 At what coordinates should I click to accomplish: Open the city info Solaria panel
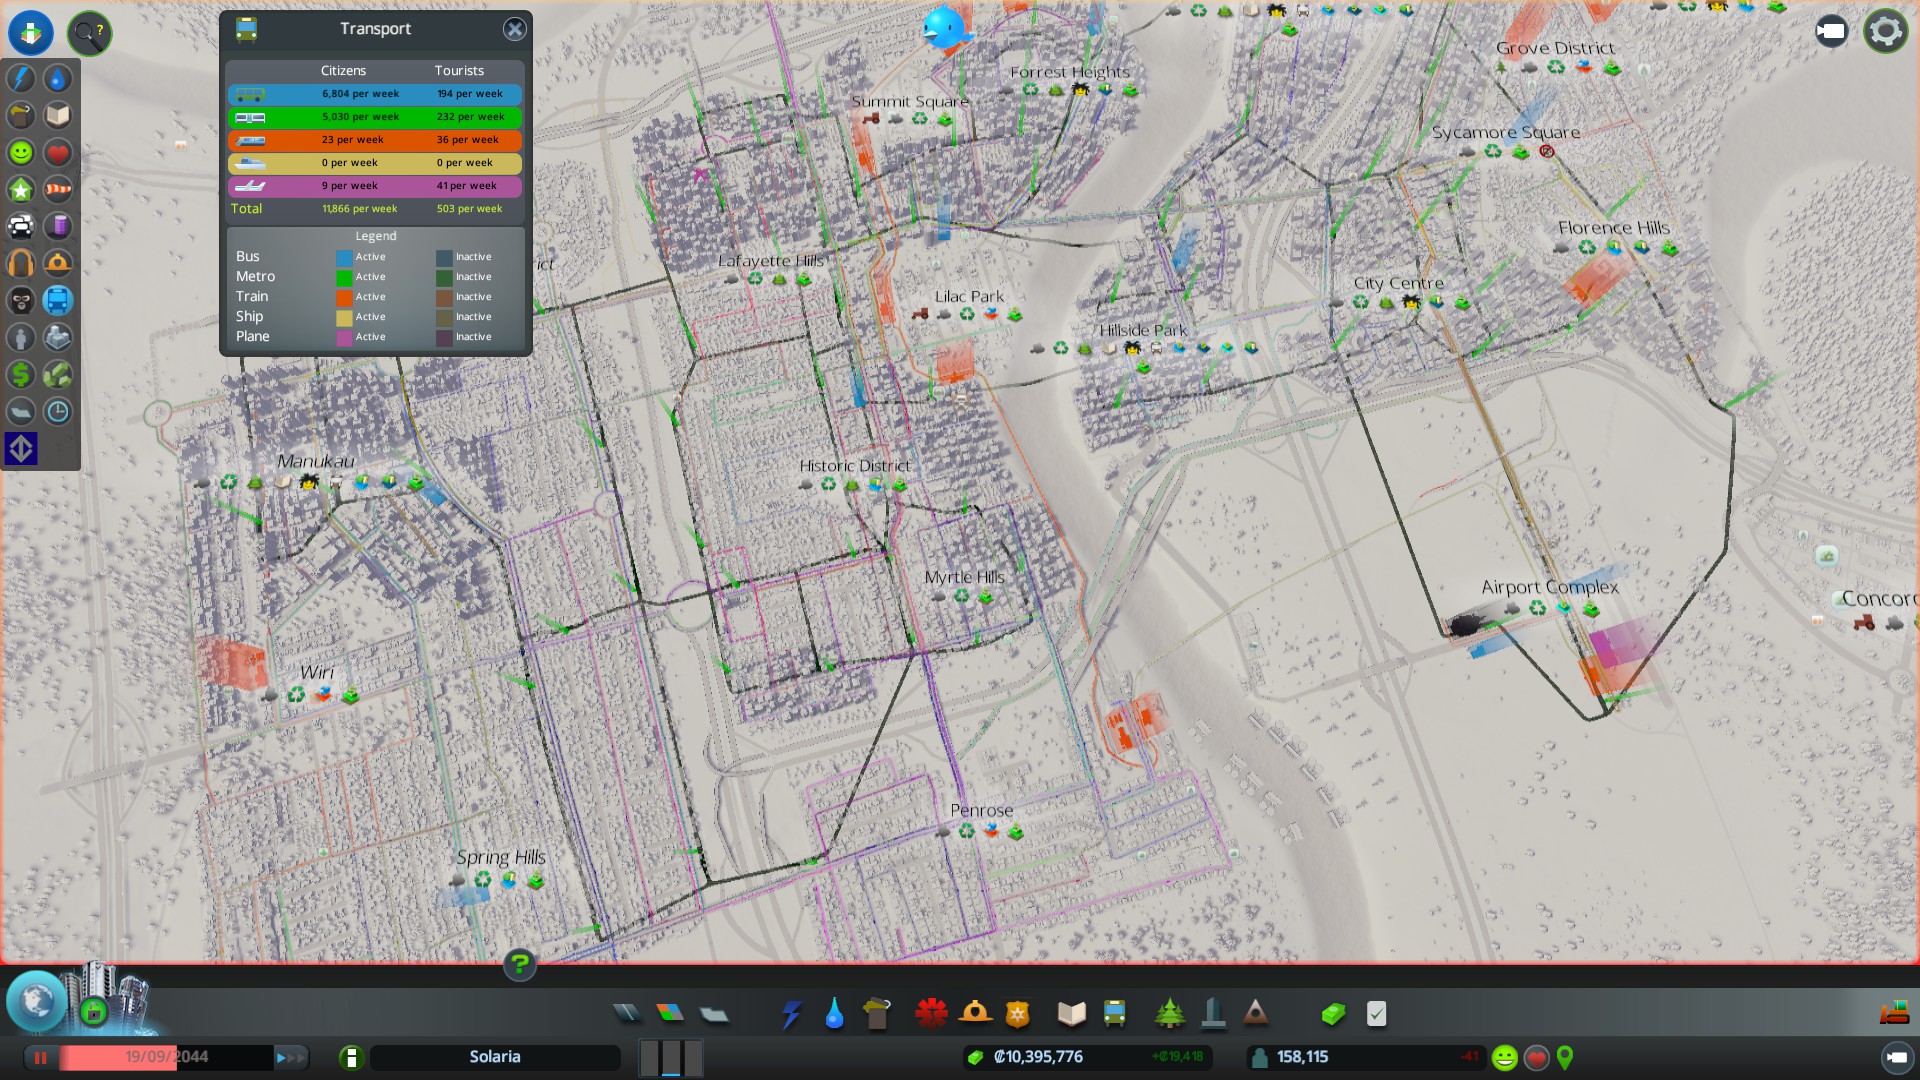(495, 1057)
